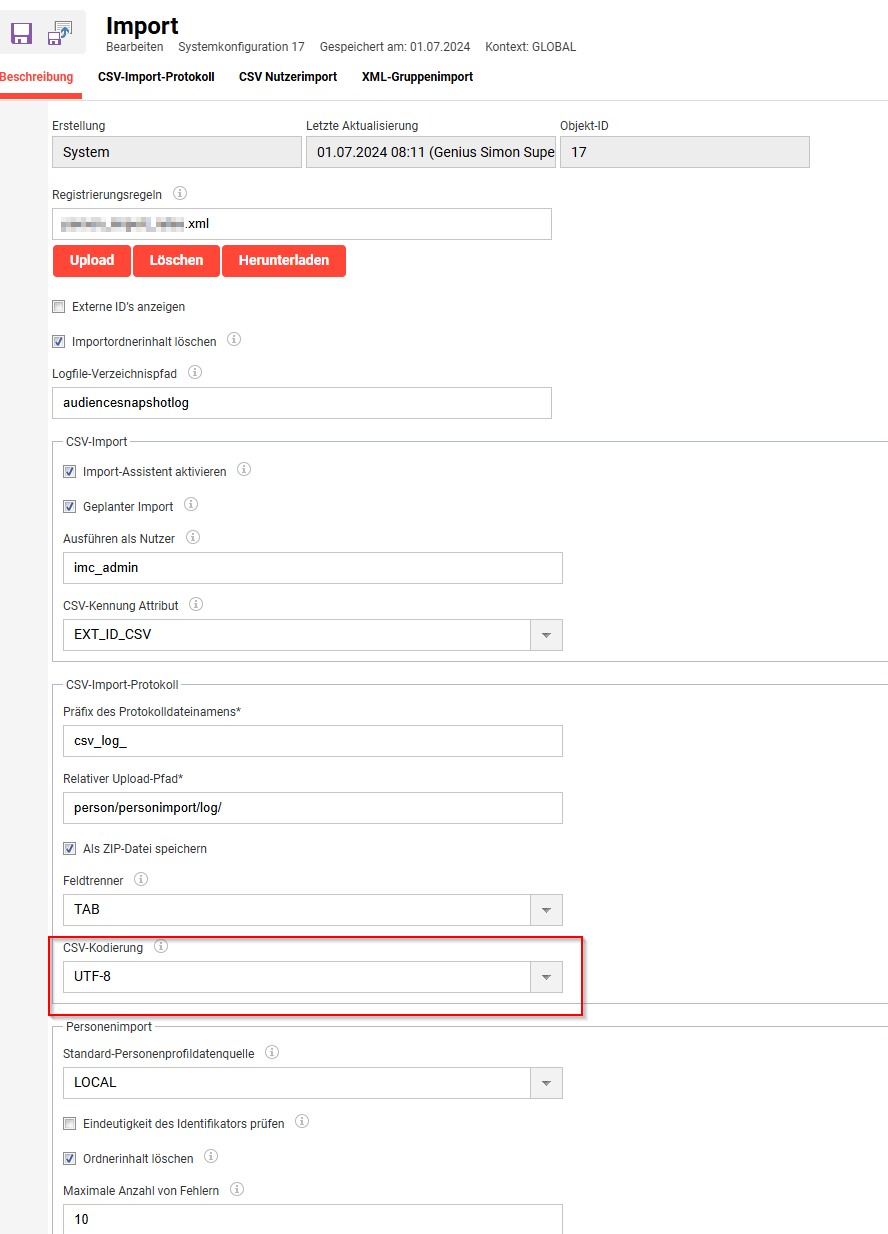Click the Ausführen als Nutzer input field

pos(312,567)
